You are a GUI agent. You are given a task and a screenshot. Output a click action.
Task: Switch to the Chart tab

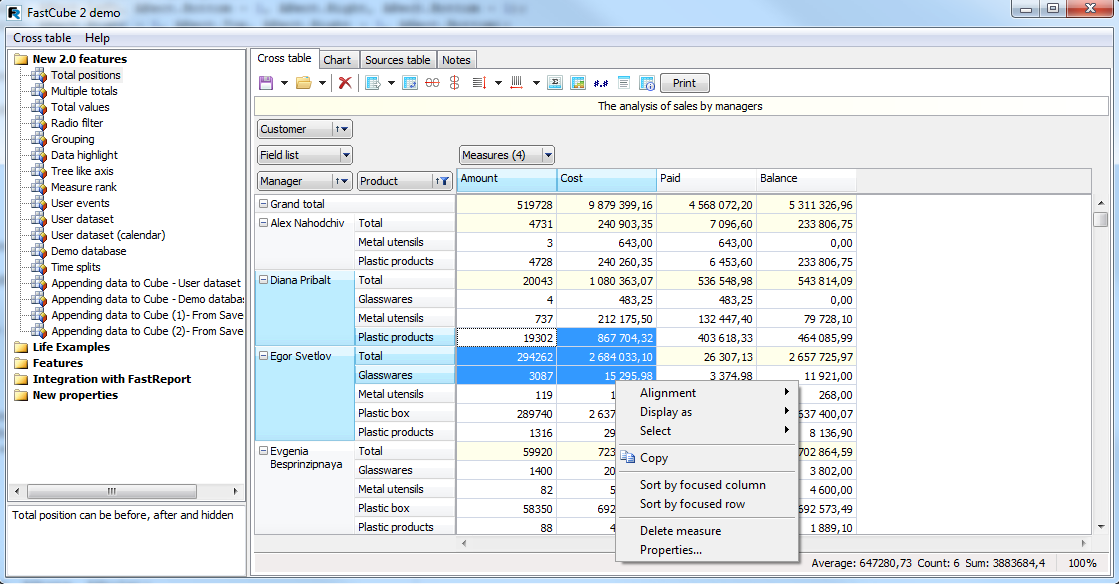click(337, 60)
